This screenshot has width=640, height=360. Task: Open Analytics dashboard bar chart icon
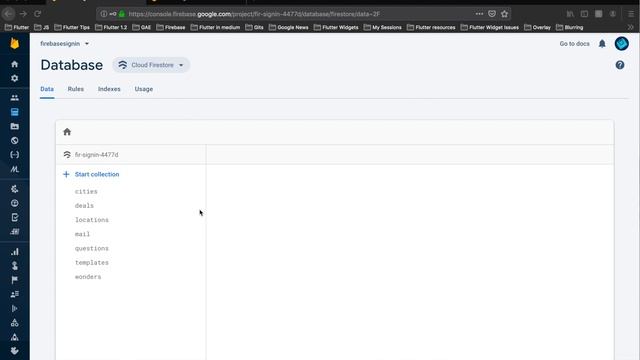tap(15, 251)
